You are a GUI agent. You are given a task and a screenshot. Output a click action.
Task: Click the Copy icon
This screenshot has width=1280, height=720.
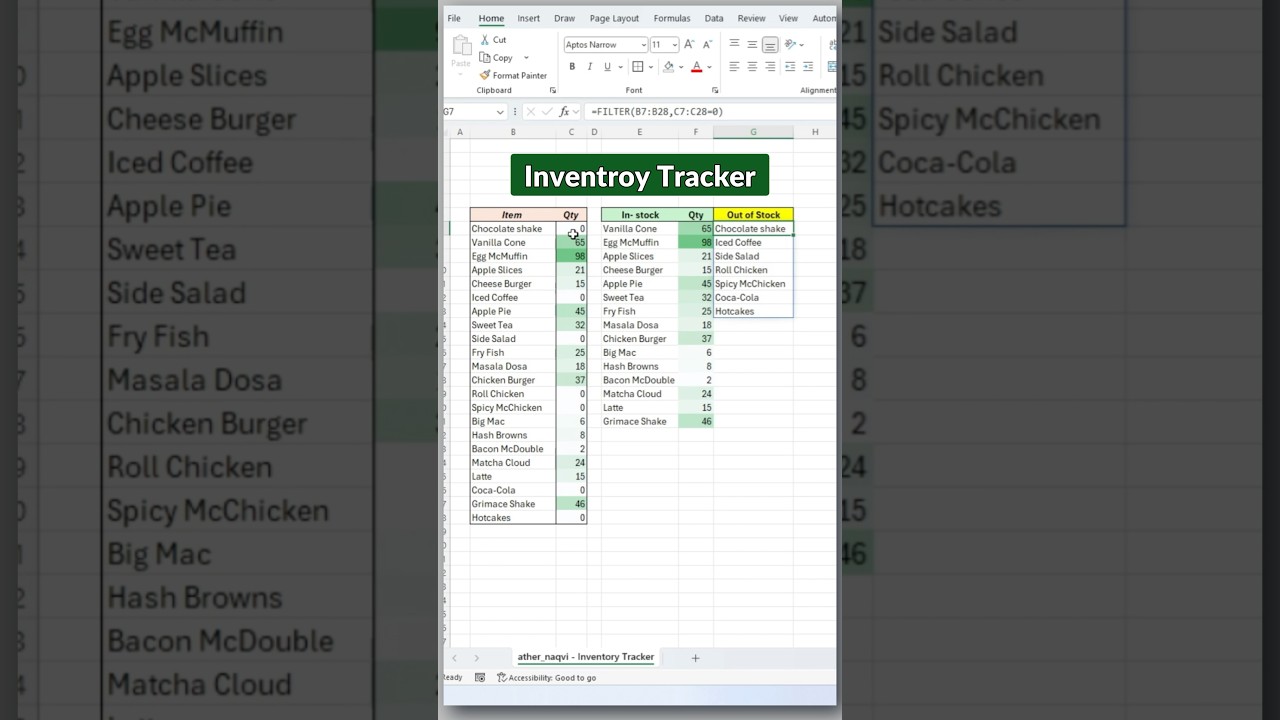[x=485, y=58]
